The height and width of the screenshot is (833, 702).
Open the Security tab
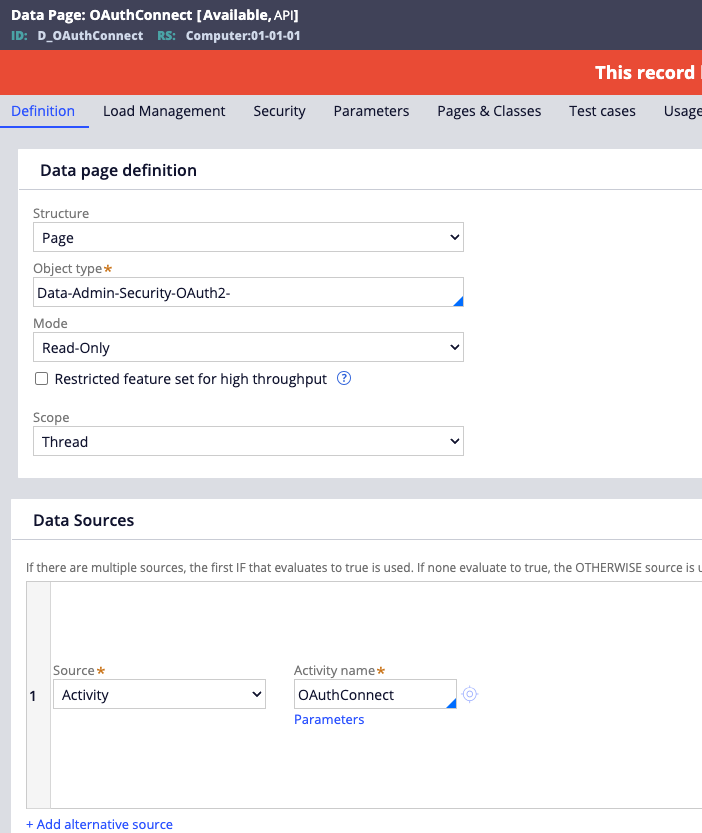[x=279, y=111]
